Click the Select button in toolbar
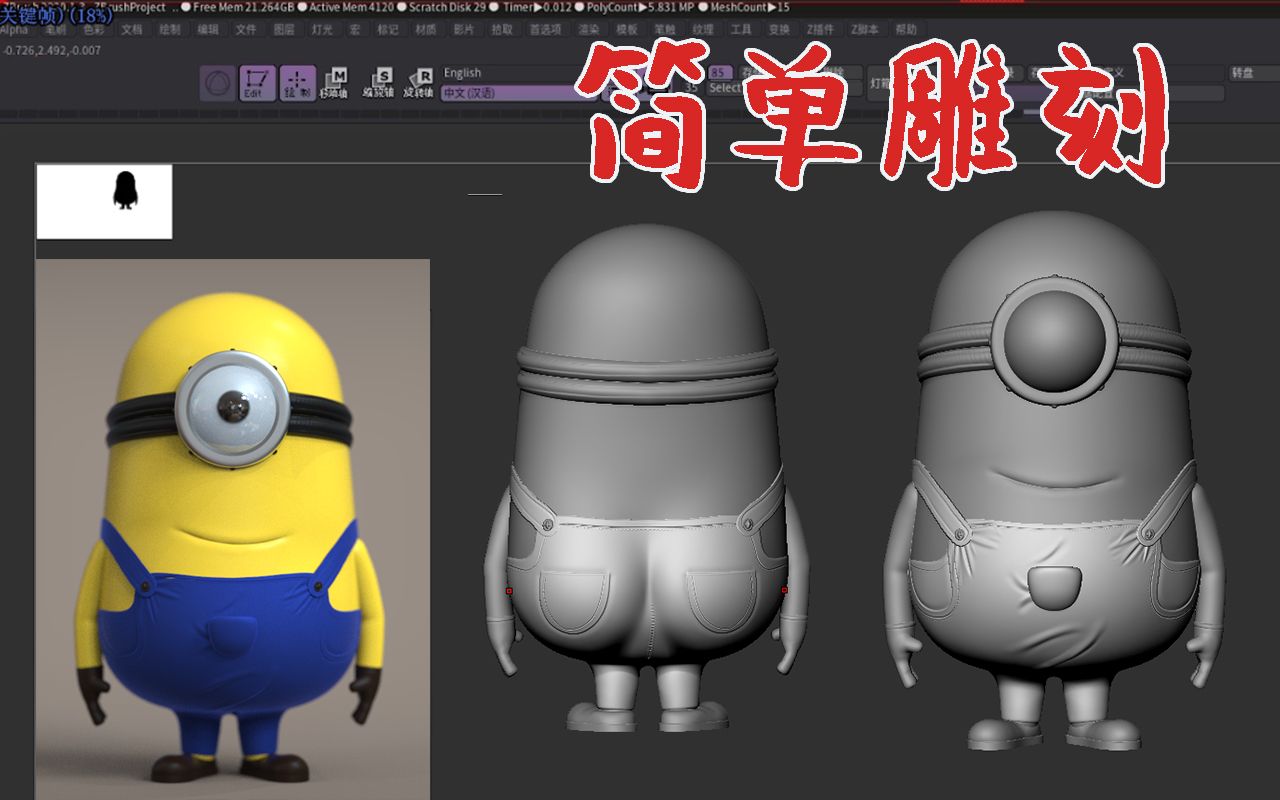 coord(726,88)
